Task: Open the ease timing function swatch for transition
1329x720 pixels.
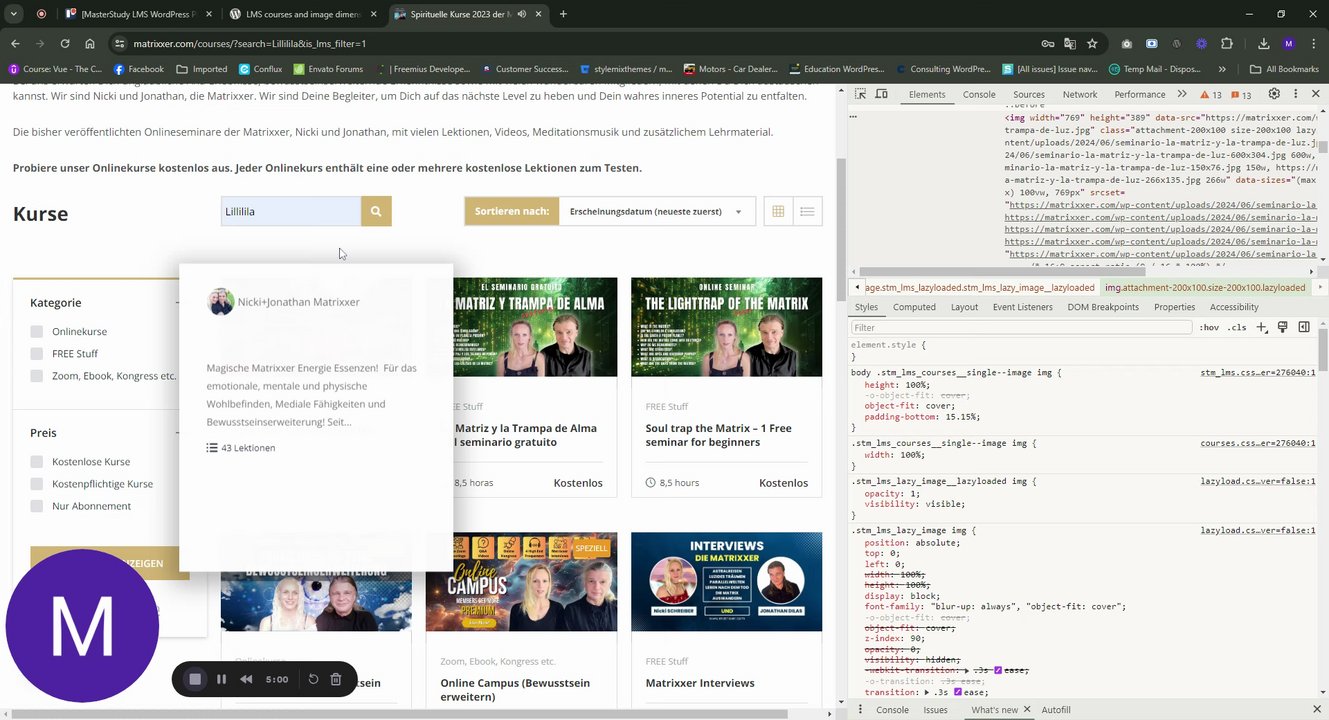Action: pyautogui.click(x=959, y=692)
